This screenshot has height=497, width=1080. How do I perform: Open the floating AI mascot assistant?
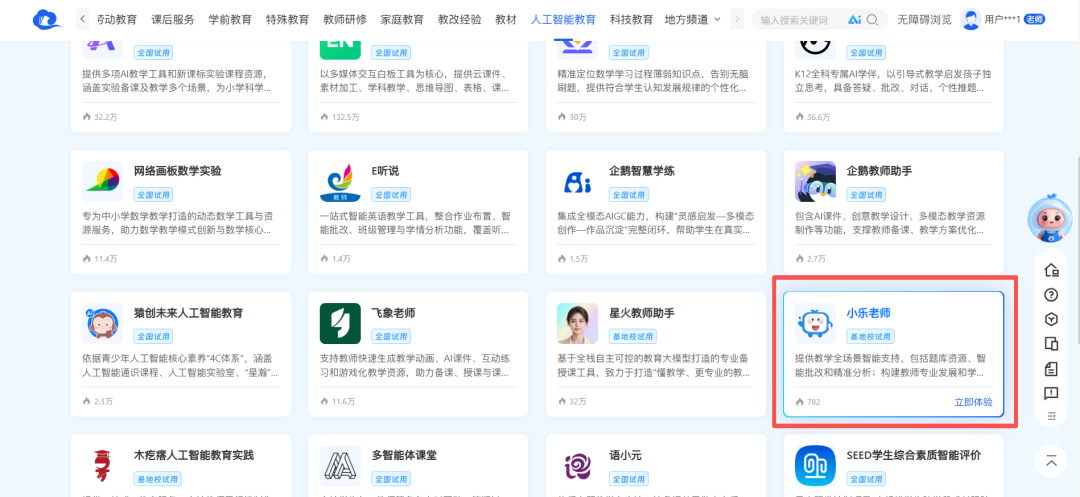(x=1050, y=220)
